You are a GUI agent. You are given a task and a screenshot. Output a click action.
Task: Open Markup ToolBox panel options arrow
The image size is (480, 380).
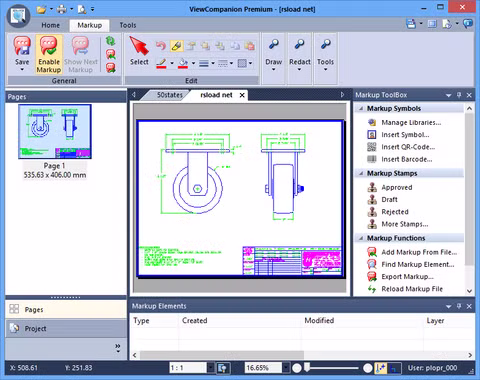point(449,95)
